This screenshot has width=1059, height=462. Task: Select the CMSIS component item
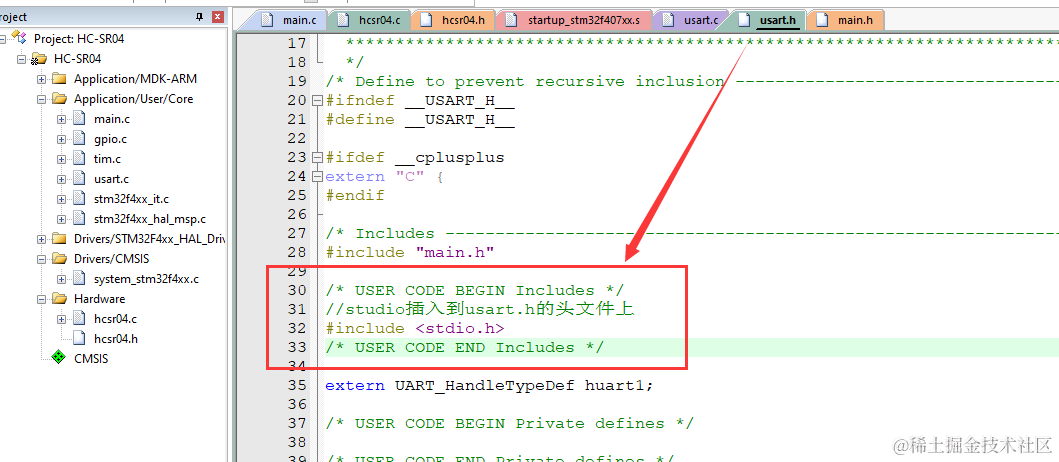click(91, 359)
